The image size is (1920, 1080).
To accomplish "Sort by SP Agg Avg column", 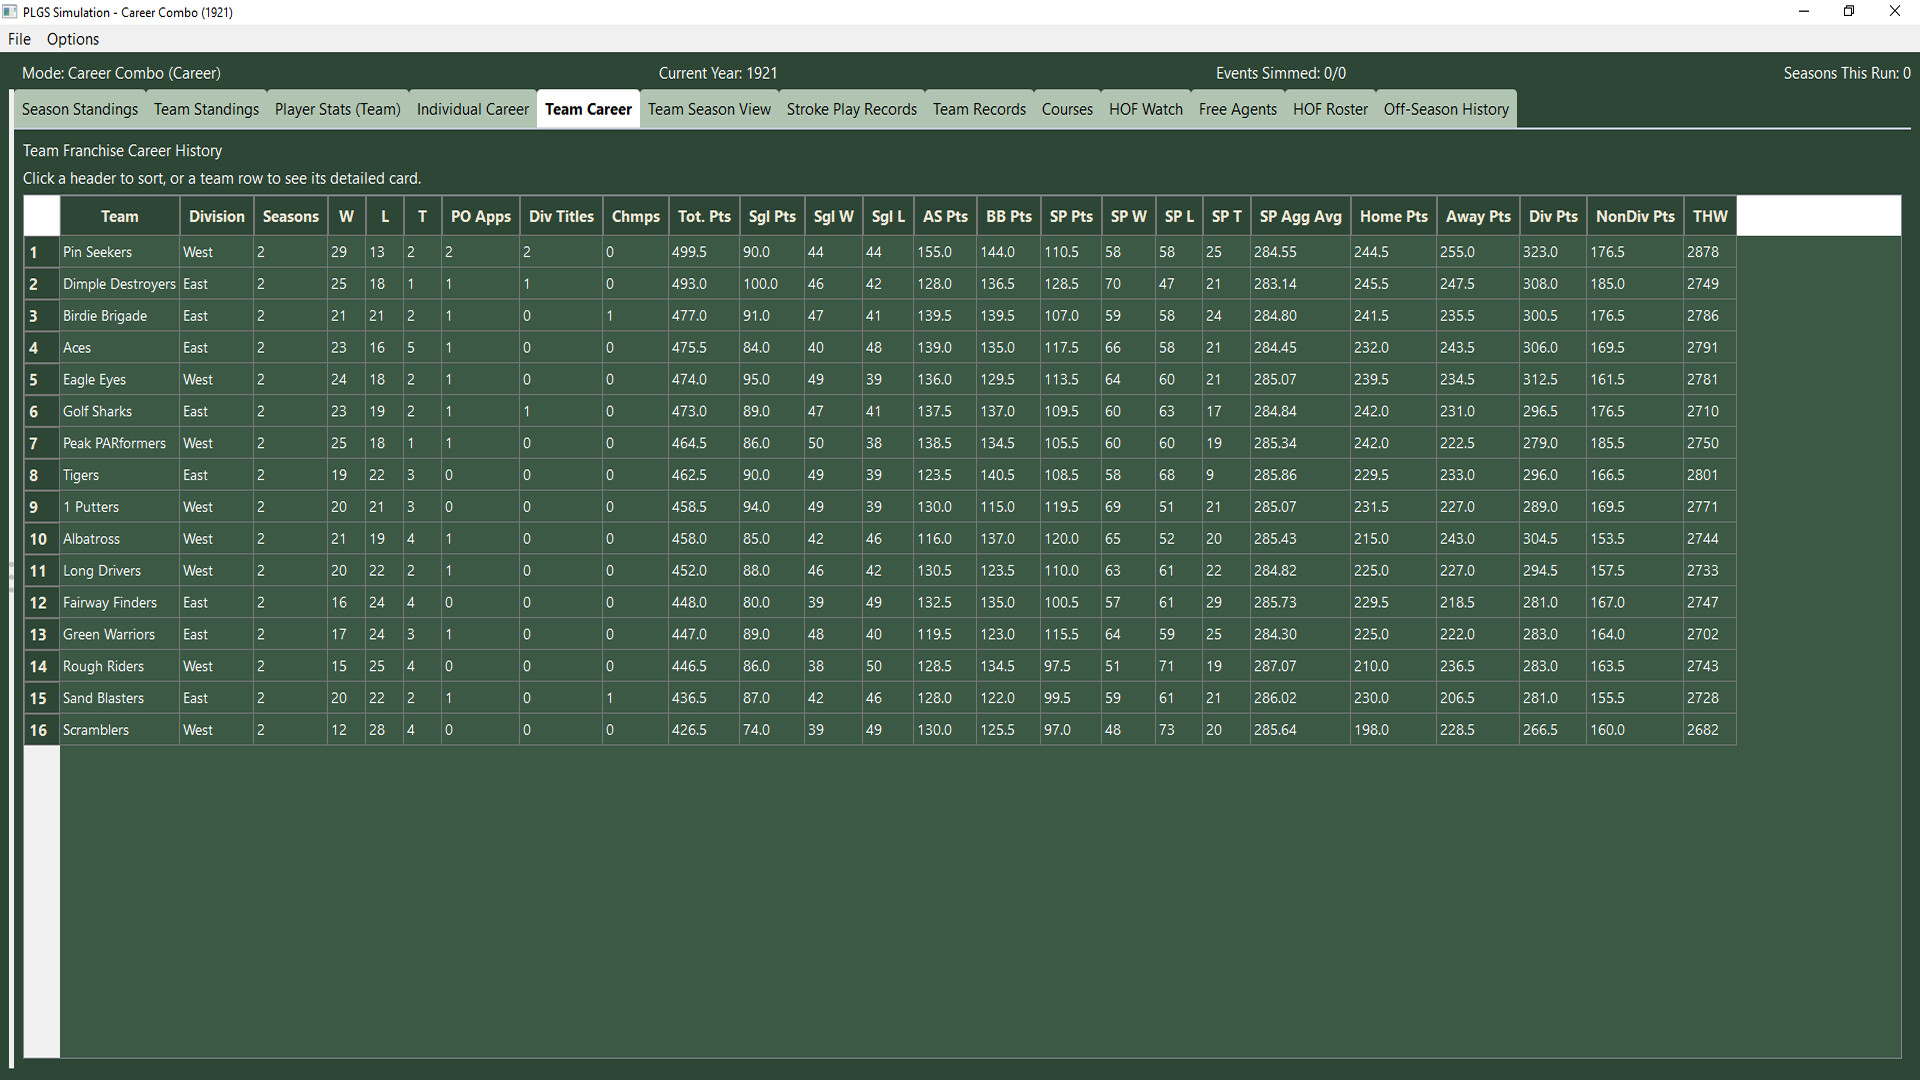I will [1299, 215].
